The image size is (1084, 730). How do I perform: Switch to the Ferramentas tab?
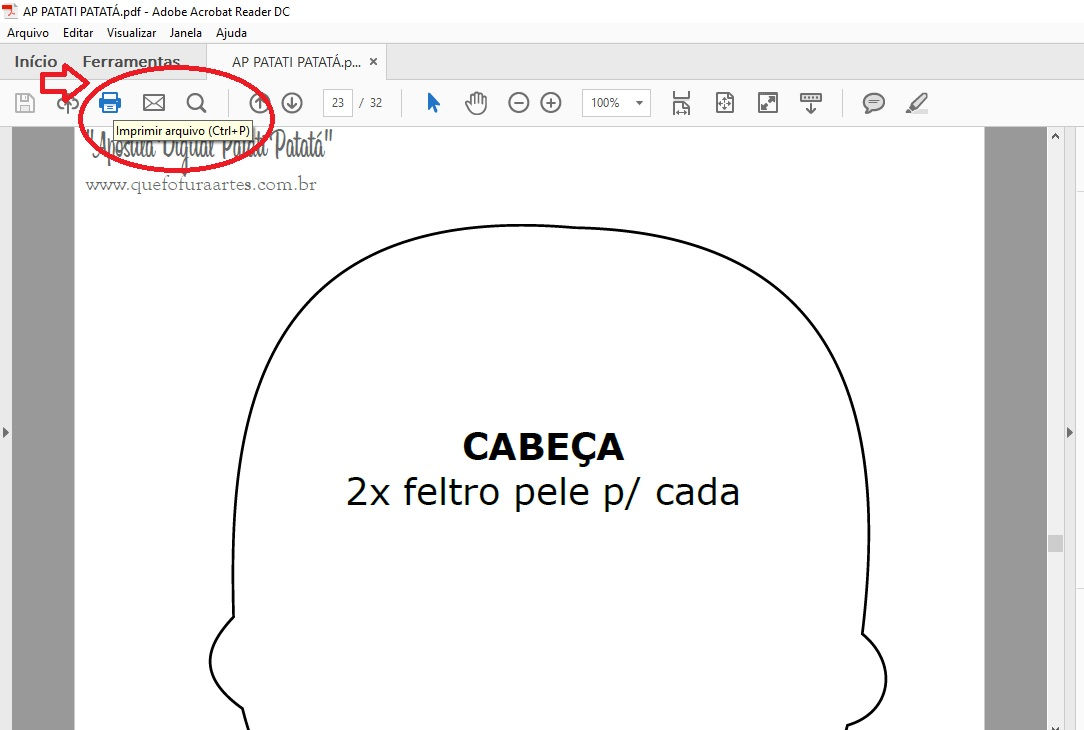pos(132,61)
